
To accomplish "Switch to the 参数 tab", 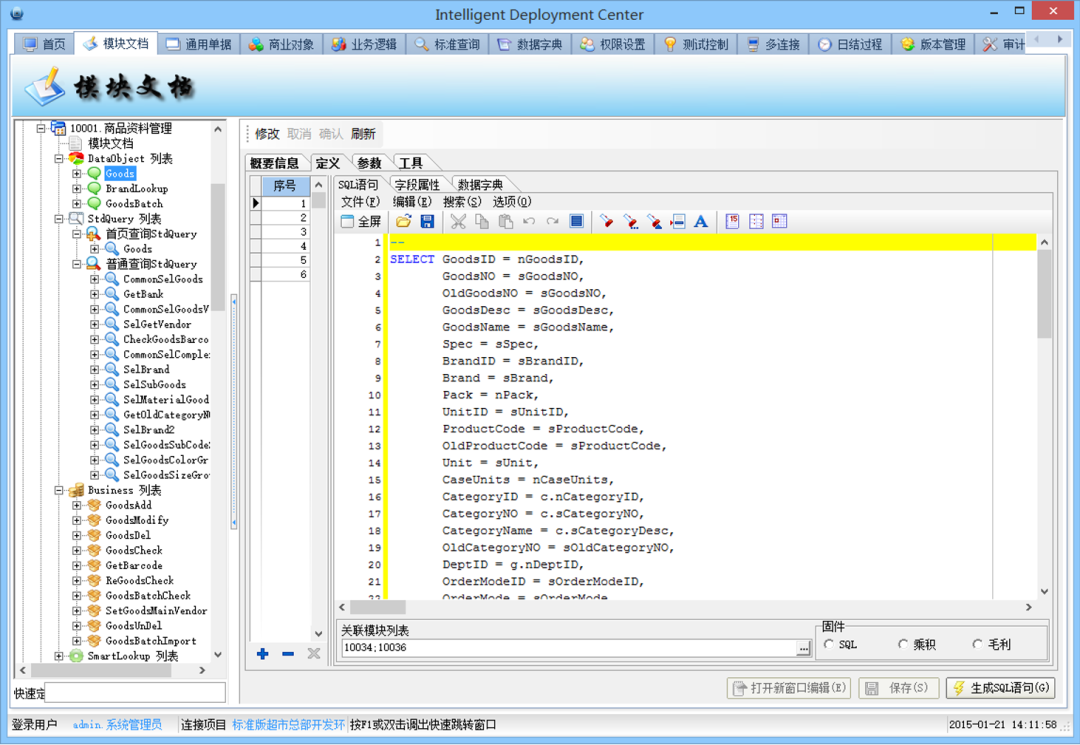I will pyautogui.click(x=369, y=163).
